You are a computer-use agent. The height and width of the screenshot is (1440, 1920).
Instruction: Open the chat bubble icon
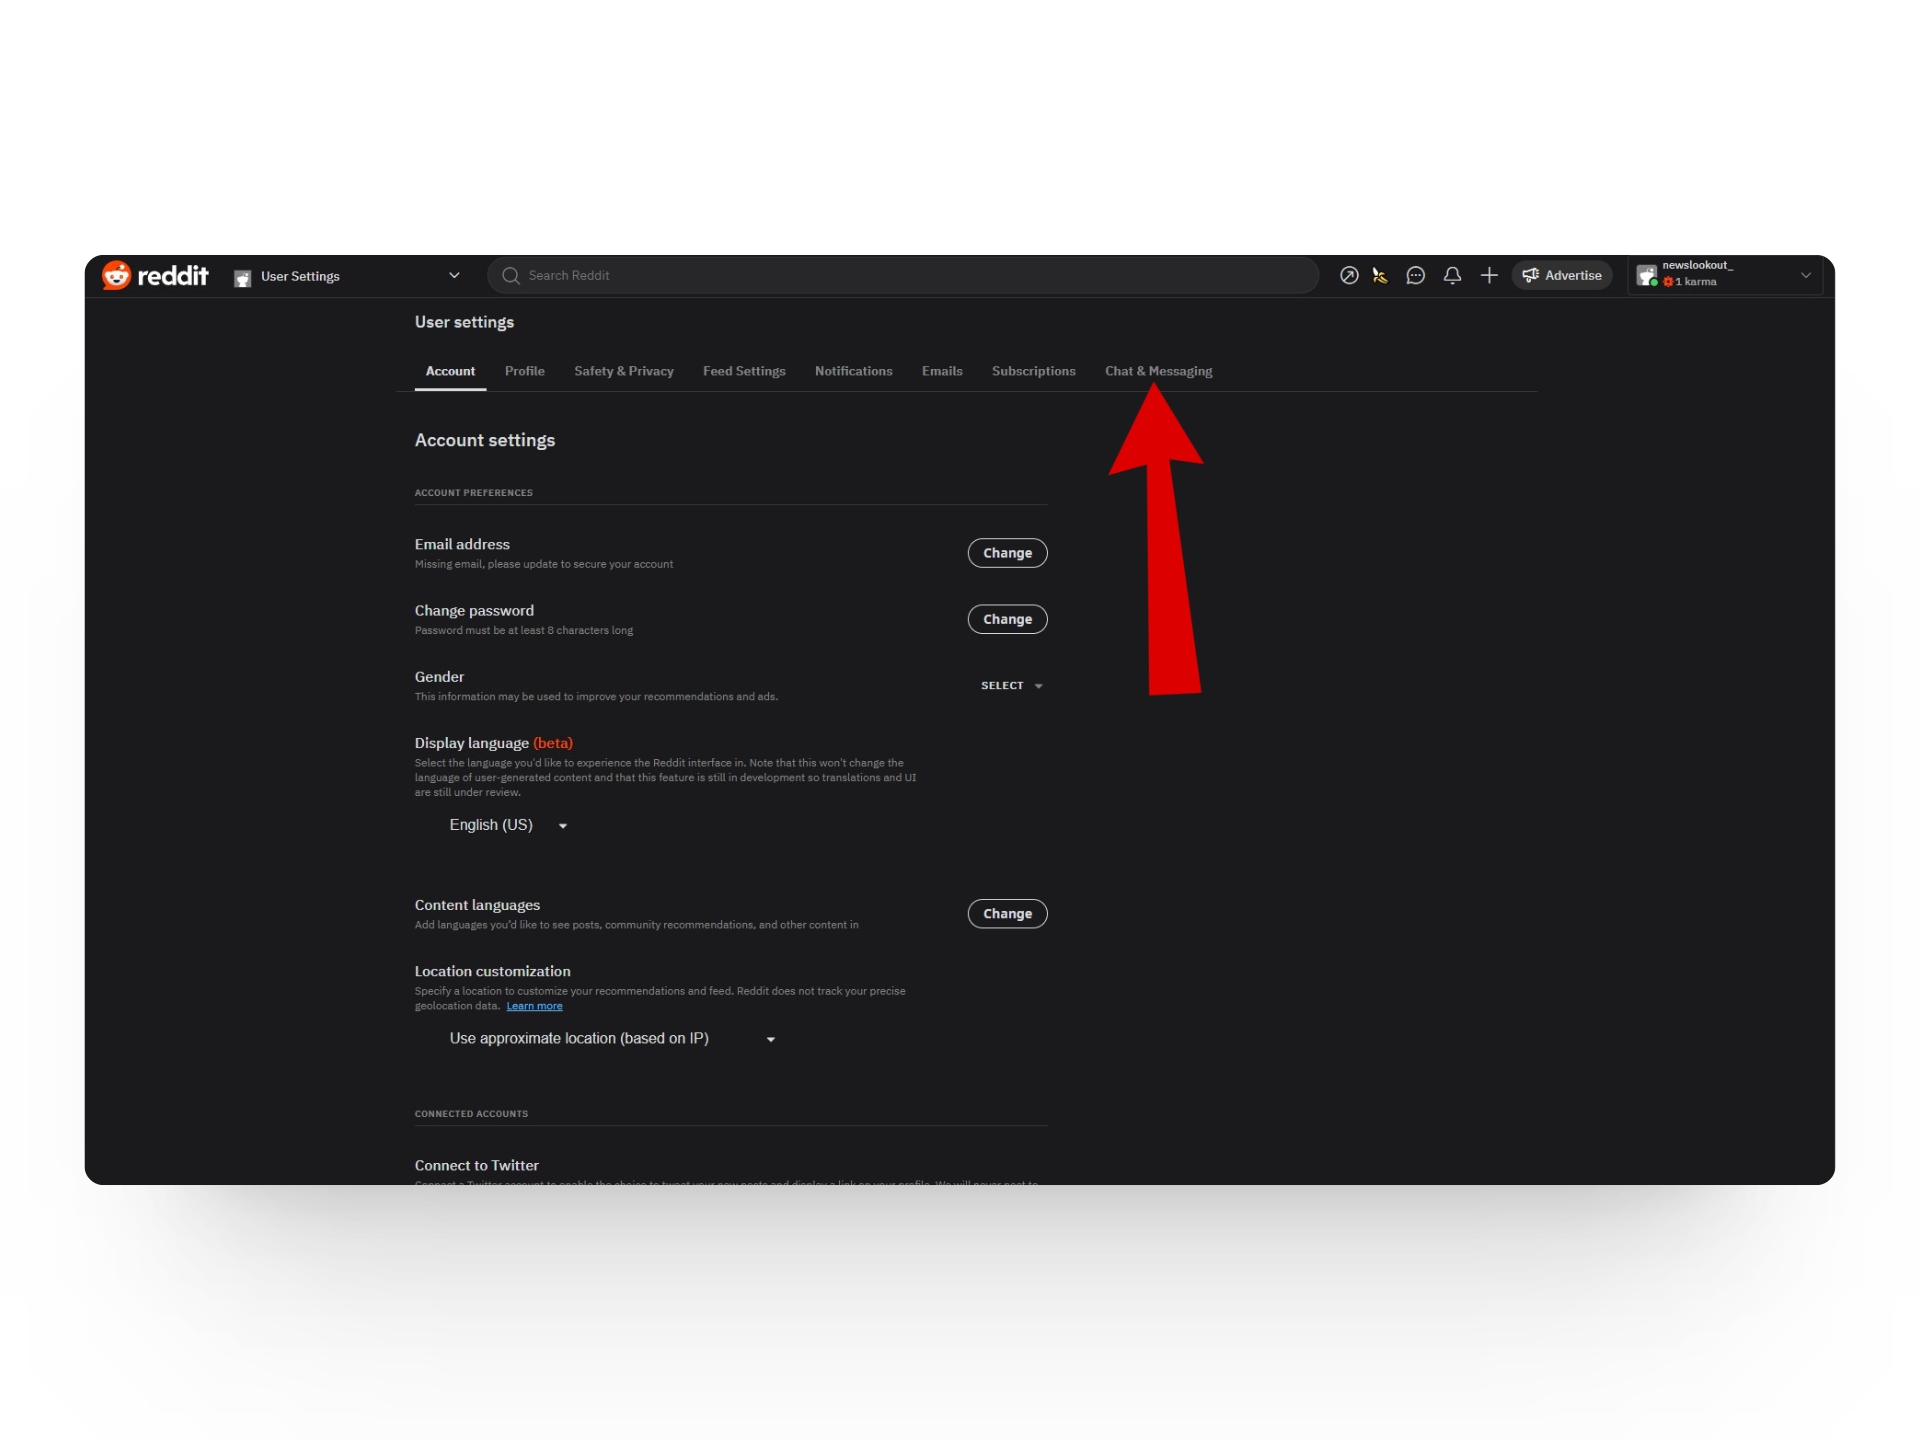pos(1415,275)
